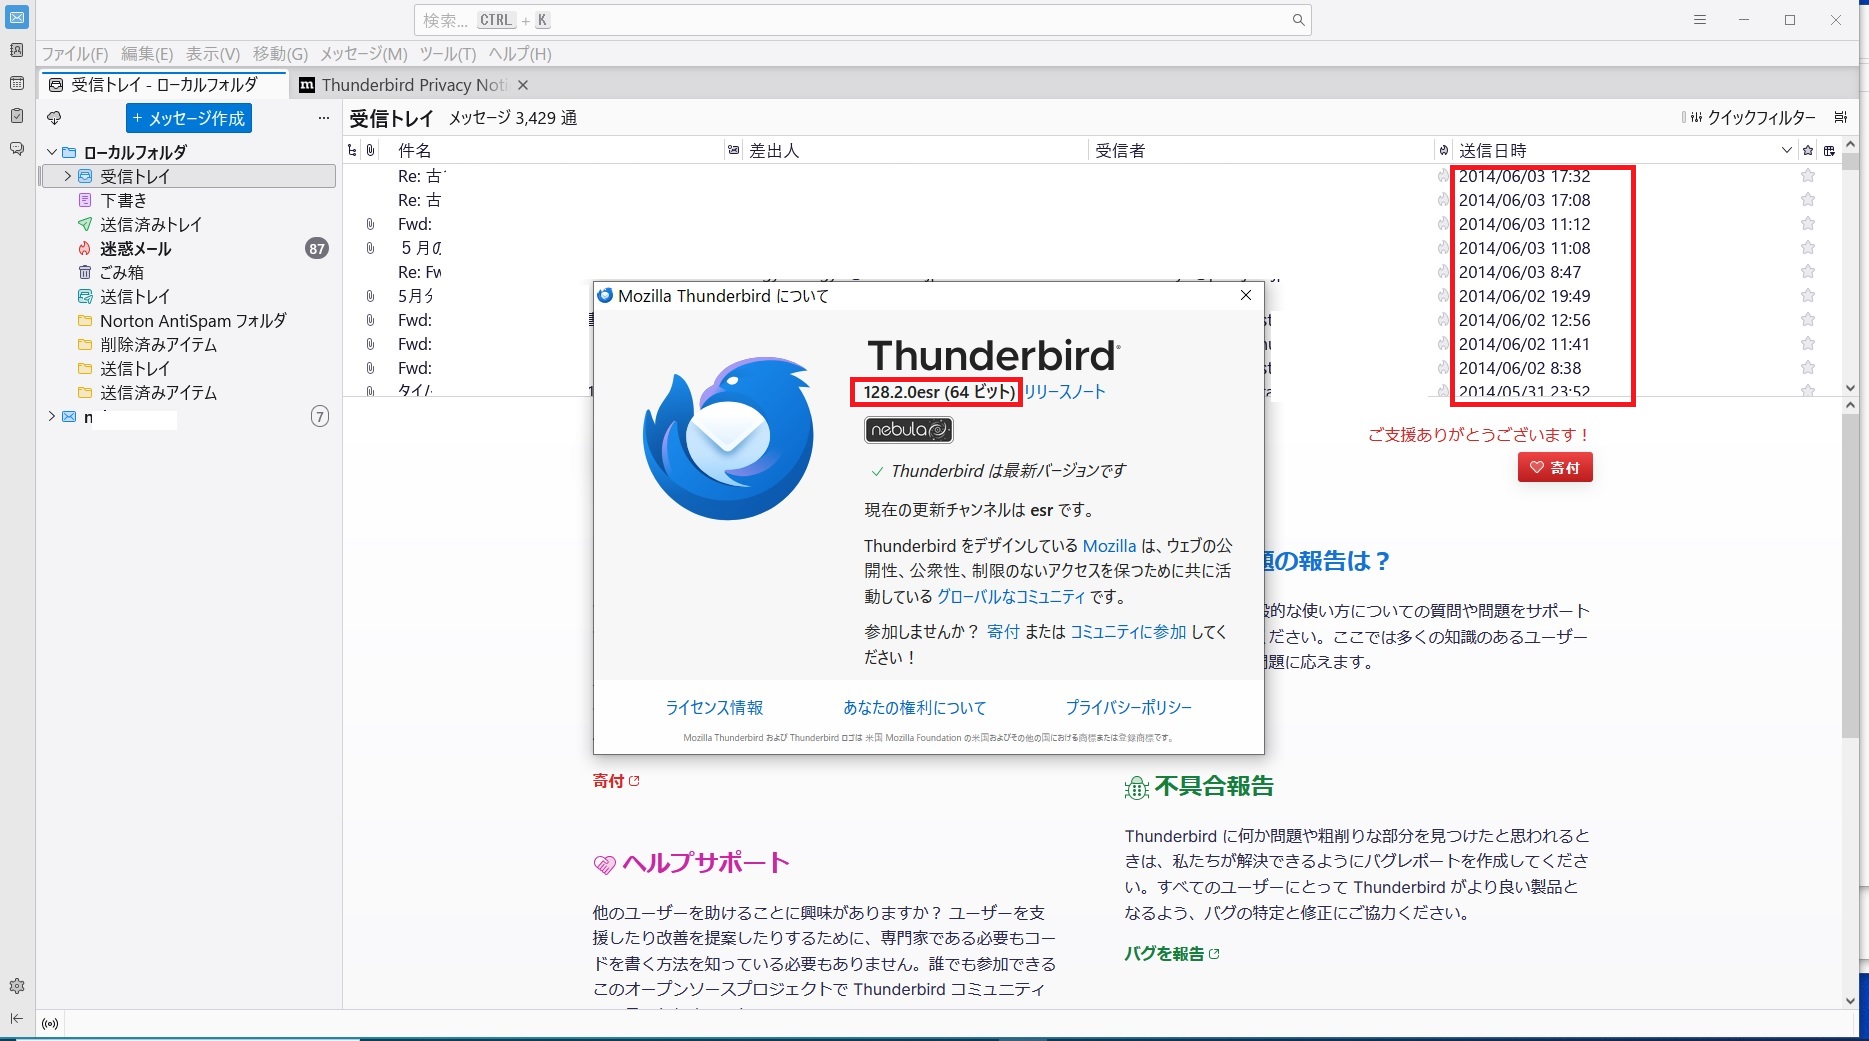Expand the 受信トレイ folder subtree
Image resolution: width=1869 pixels, height=1041 pixels.
[67, 176]
